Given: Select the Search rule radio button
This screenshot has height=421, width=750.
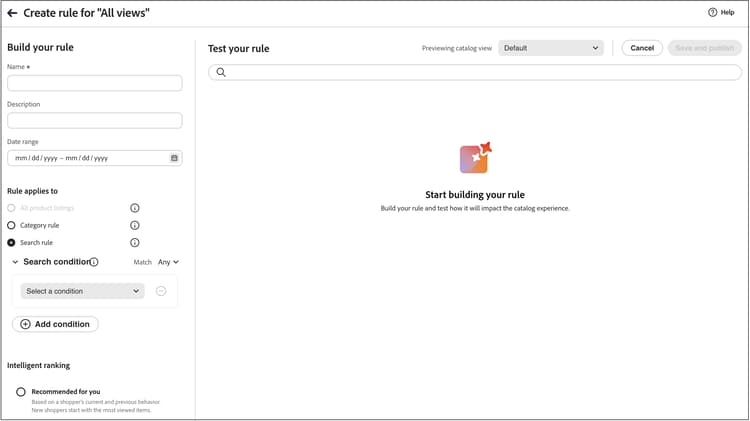Looking at the screenshot, I should click(x=11, y=243).
